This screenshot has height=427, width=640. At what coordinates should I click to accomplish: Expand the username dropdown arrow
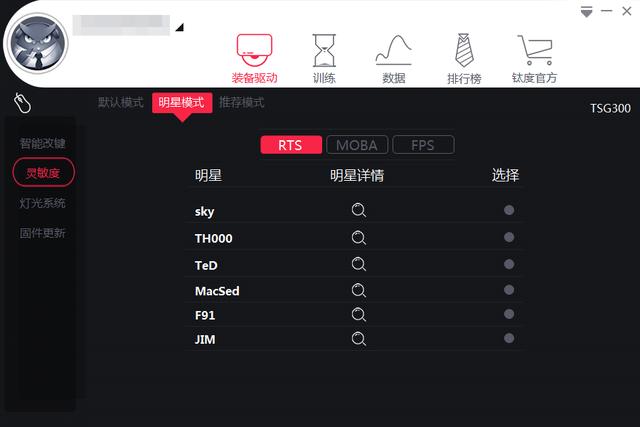pyautogui.click(x=180, y=27)
